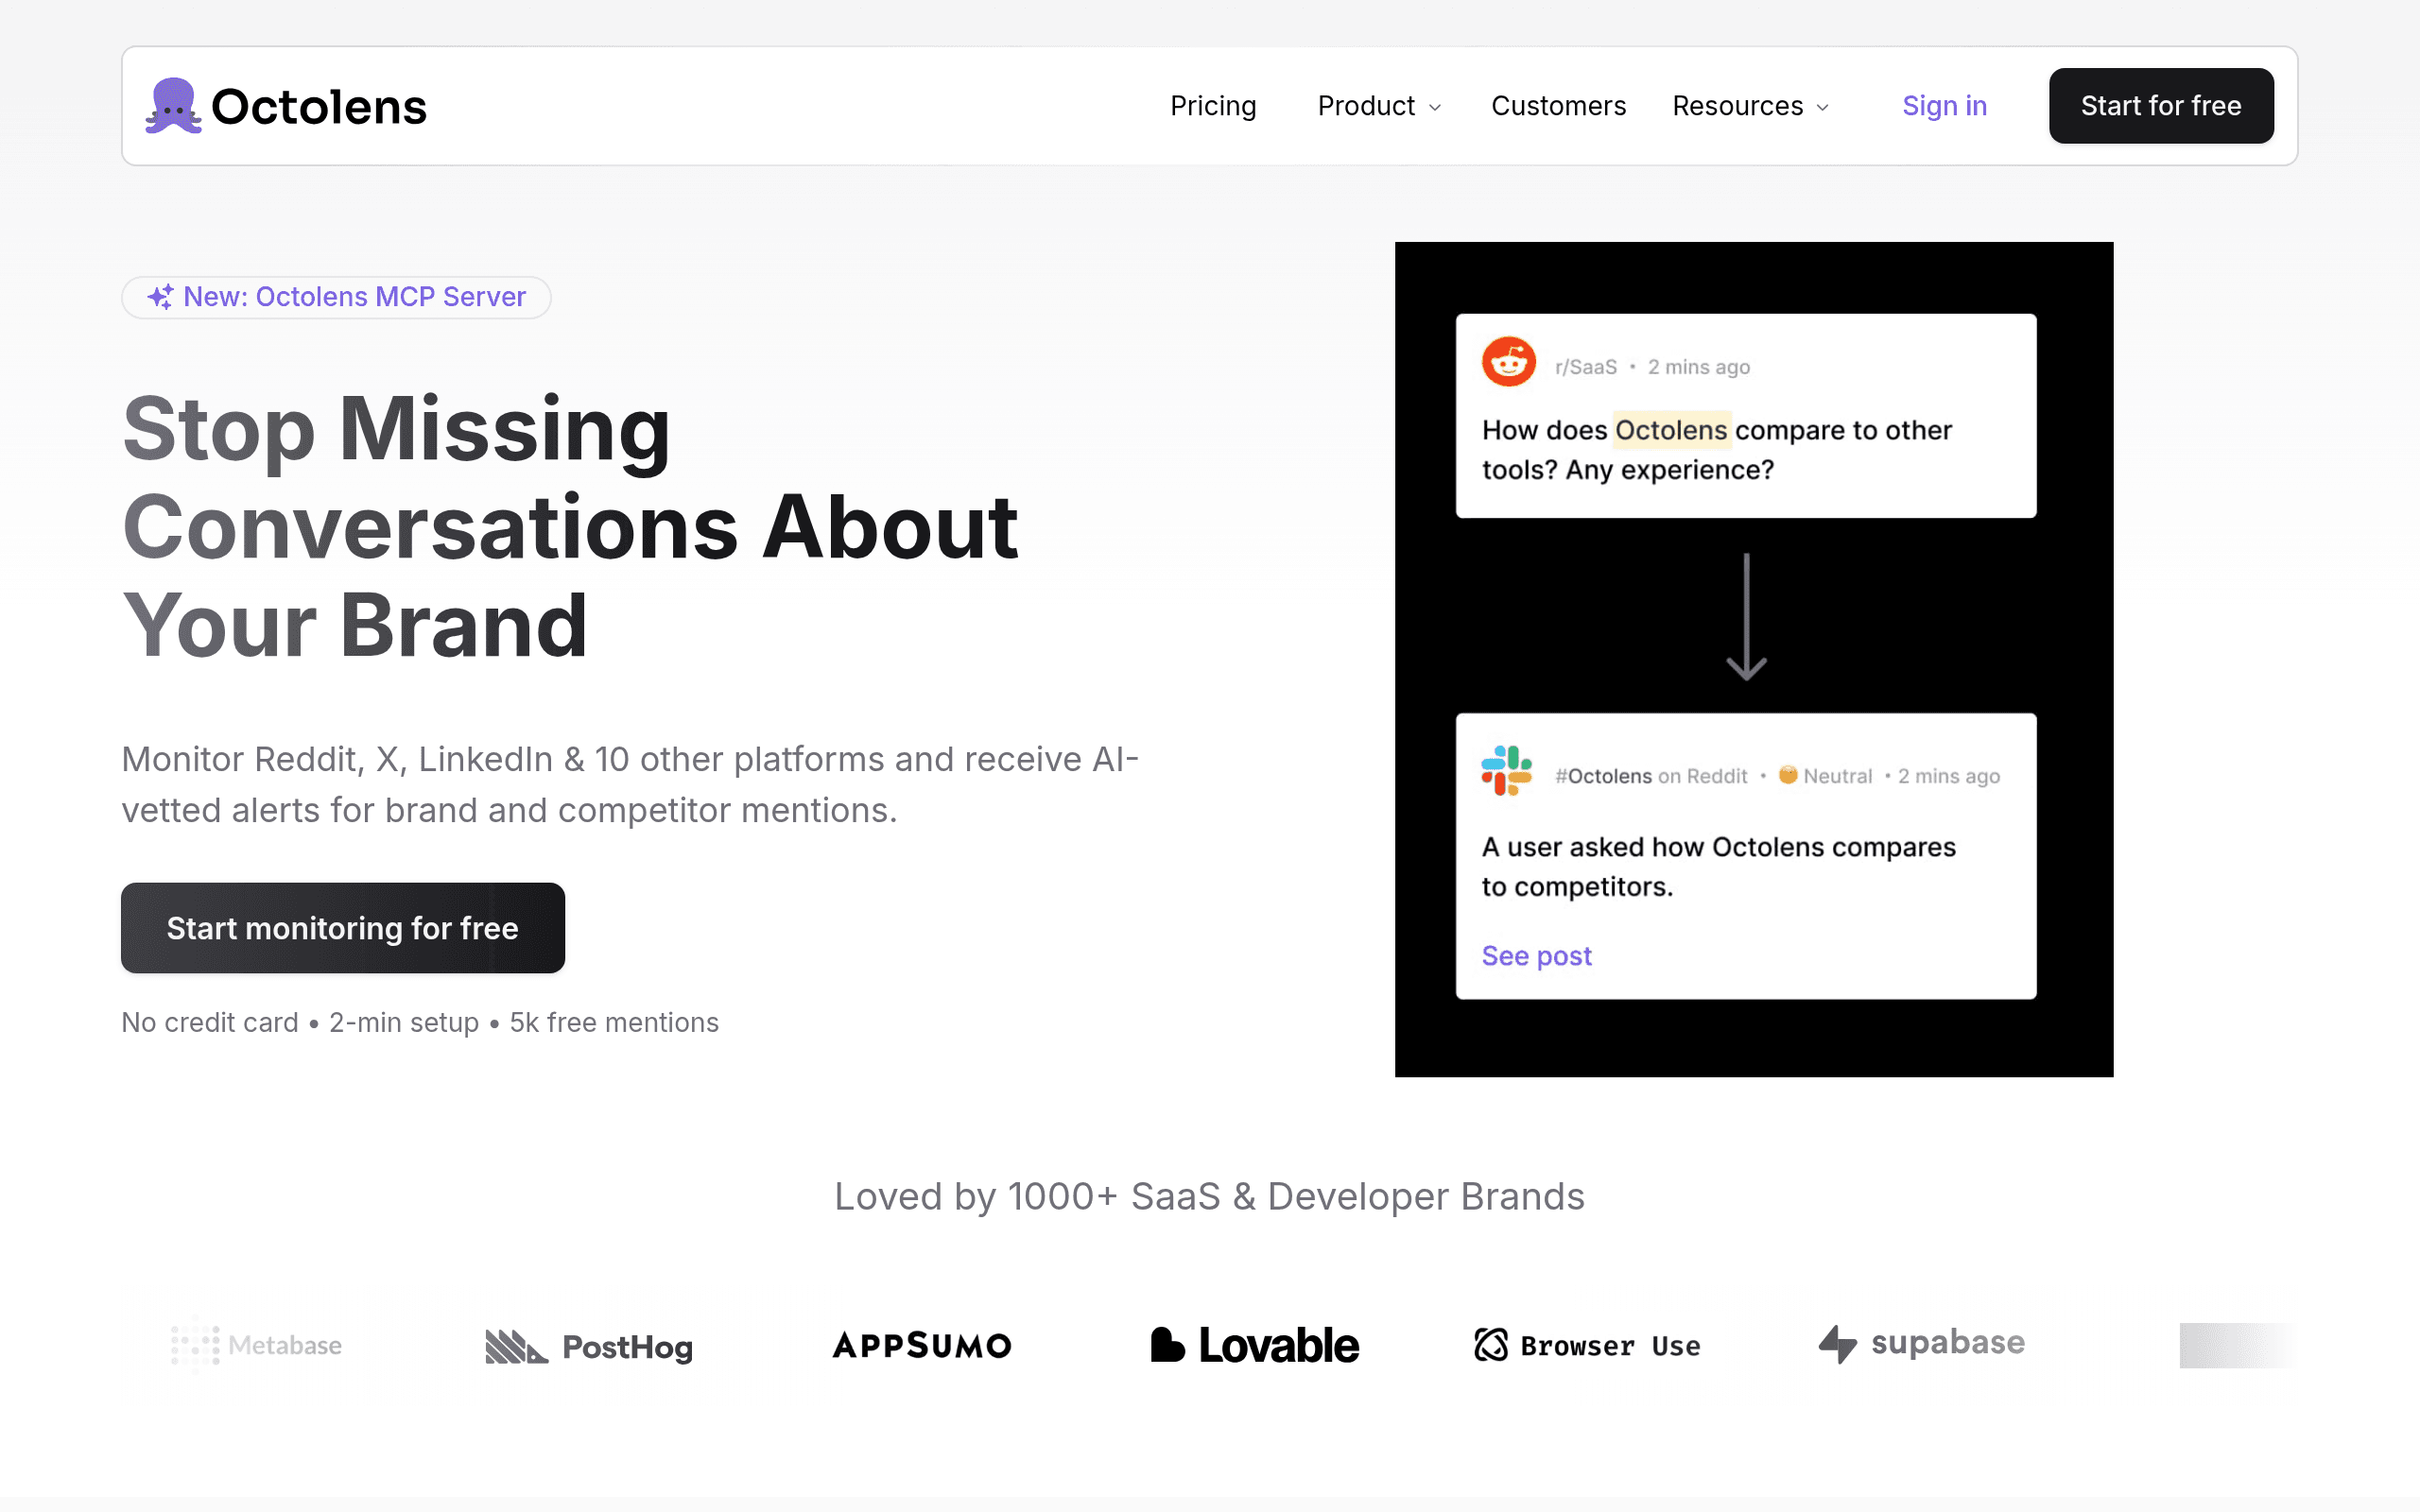2420x1512 pixels.
Task: Click the Octolens brand name text
Action: click(x=319, y=107)
